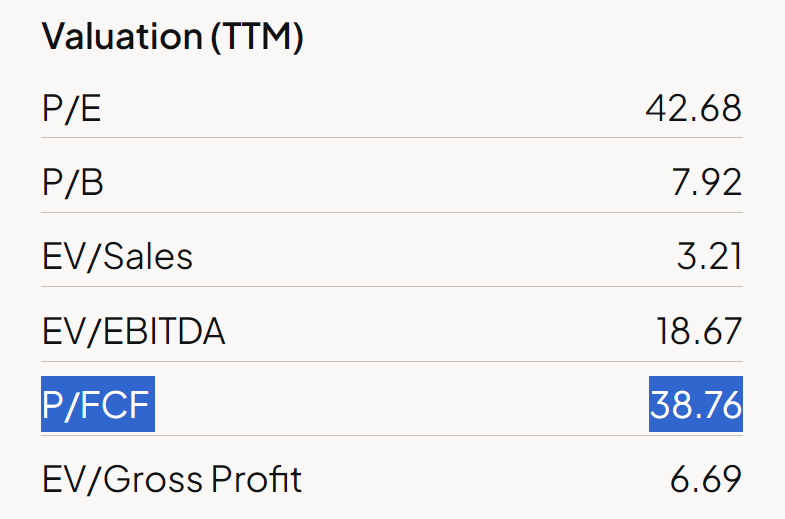Click the highlighted 38.76 value

click(x=695, y=405)
